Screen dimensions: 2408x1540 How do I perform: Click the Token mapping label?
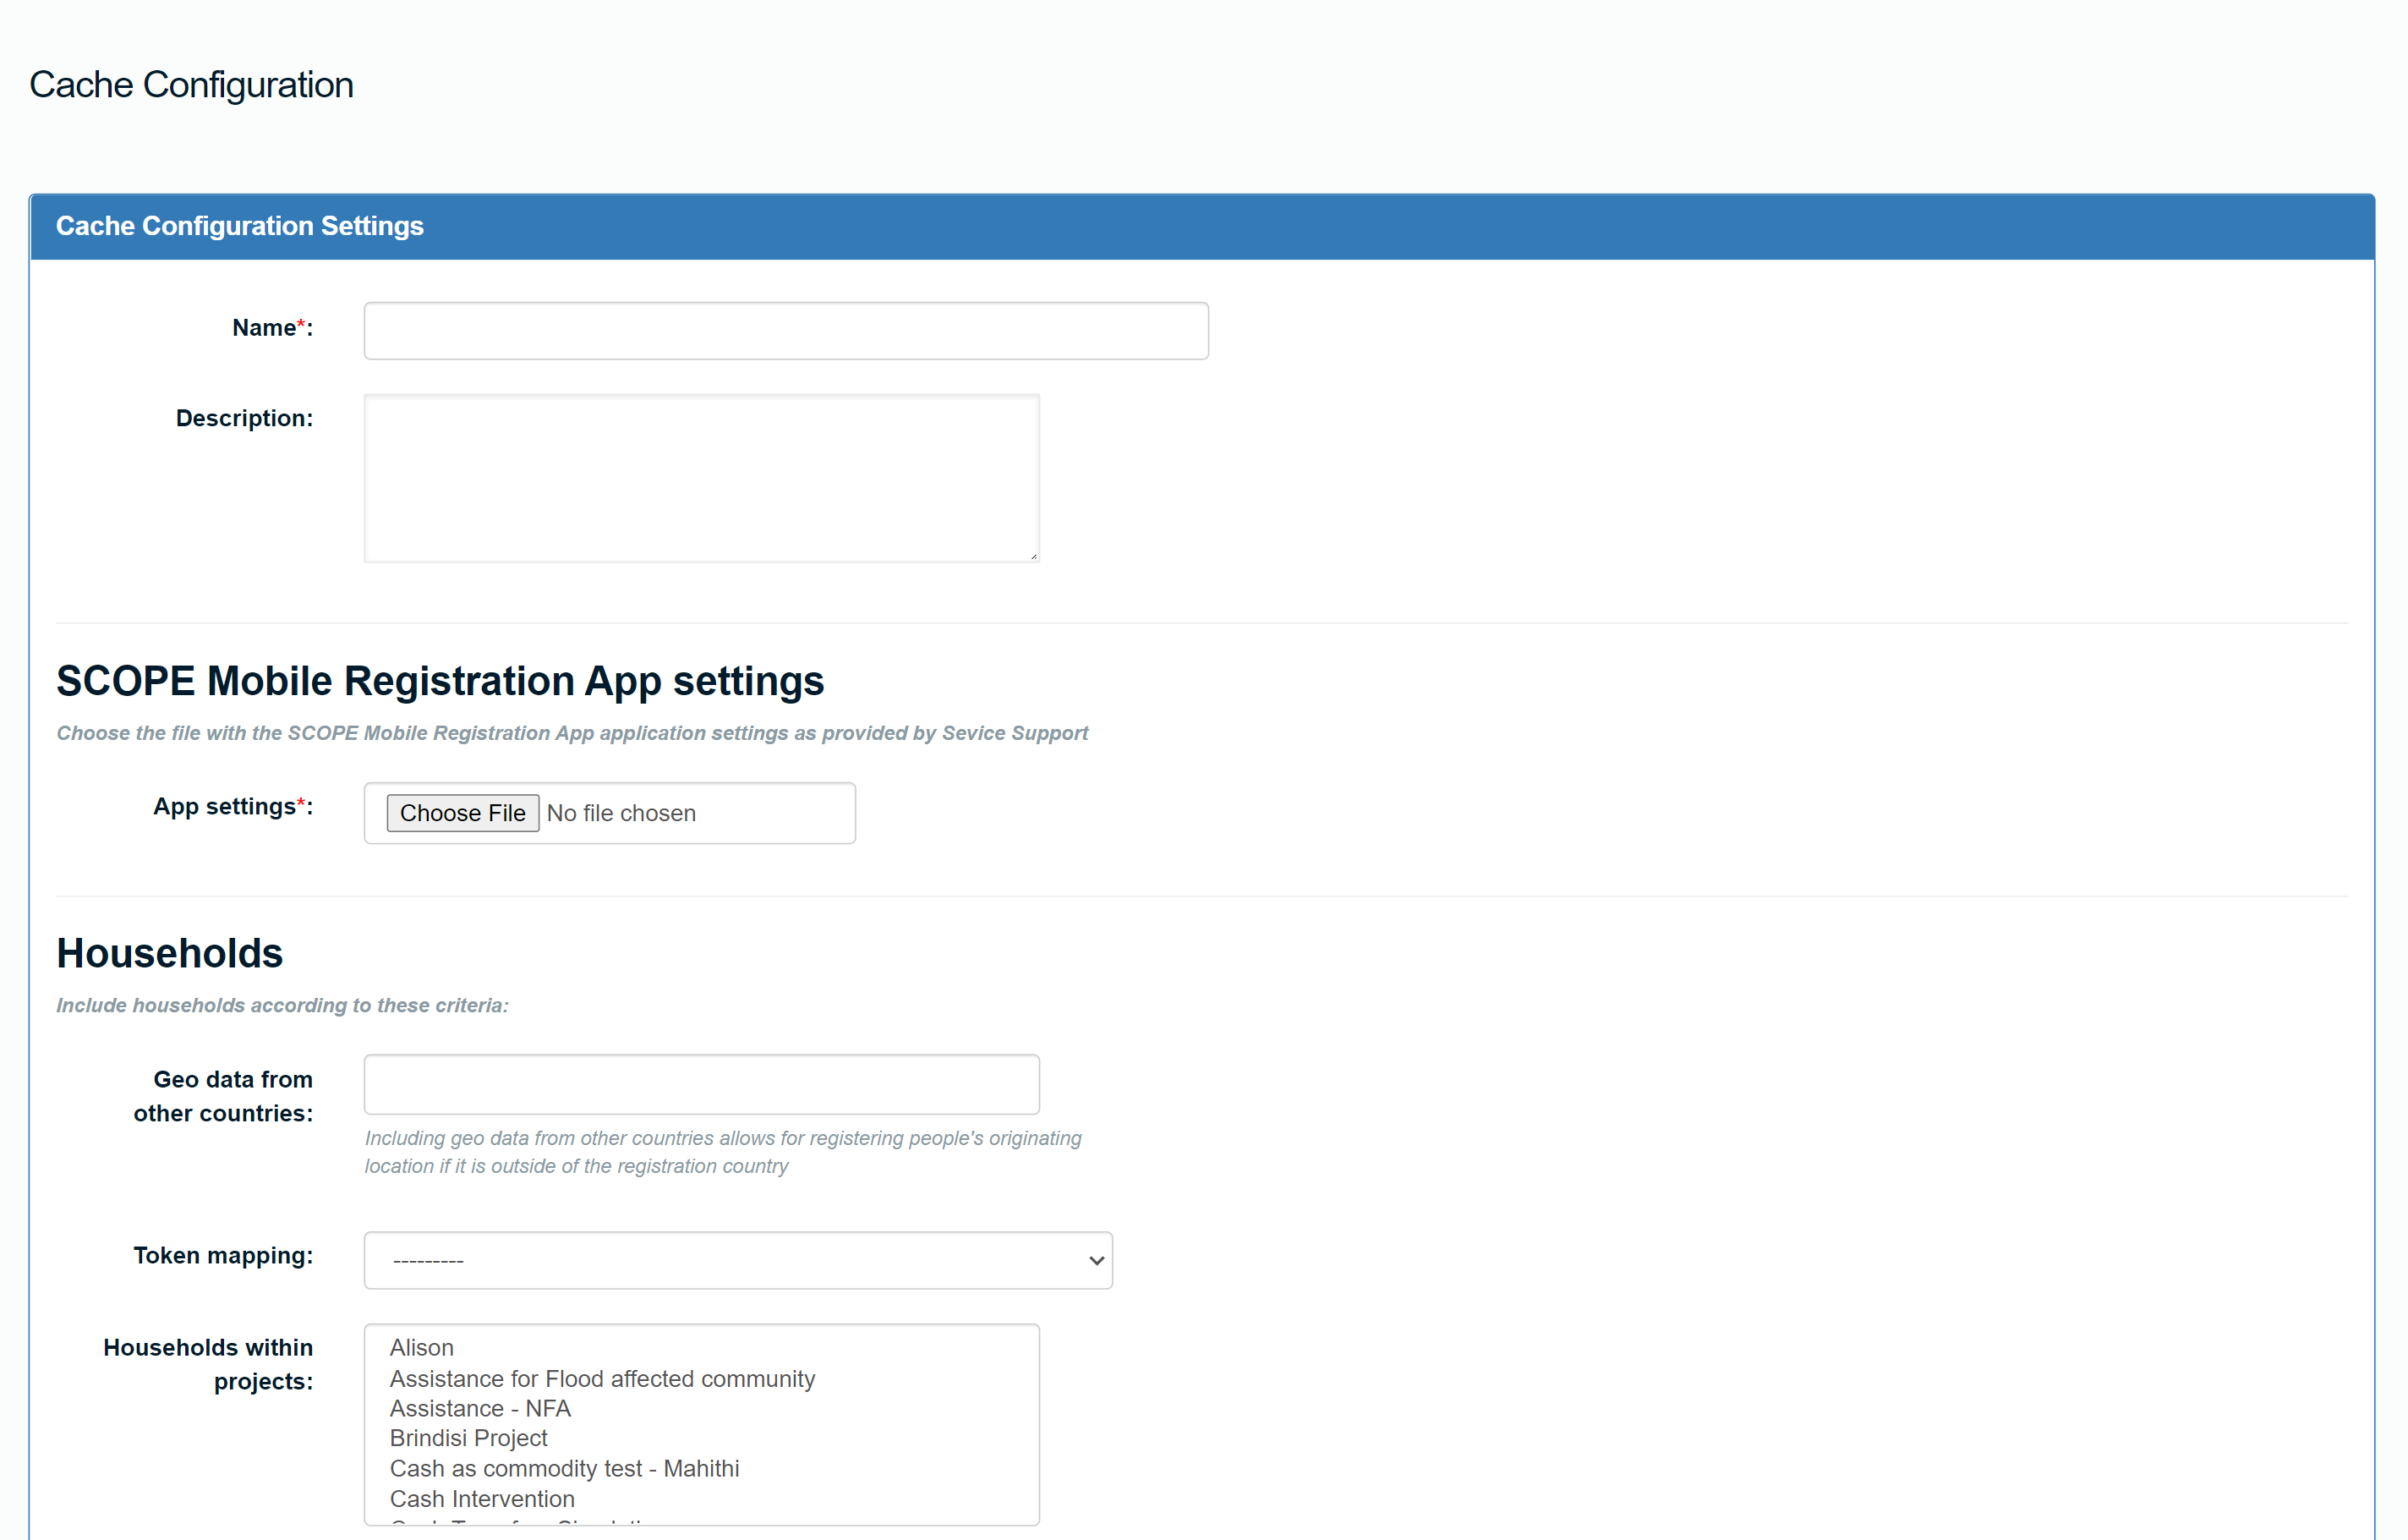(x=223, y=1256)
